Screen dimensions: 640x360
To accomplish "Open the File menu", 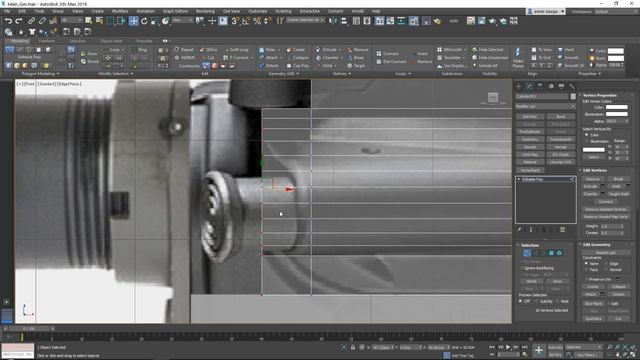I will pos(7,11).
